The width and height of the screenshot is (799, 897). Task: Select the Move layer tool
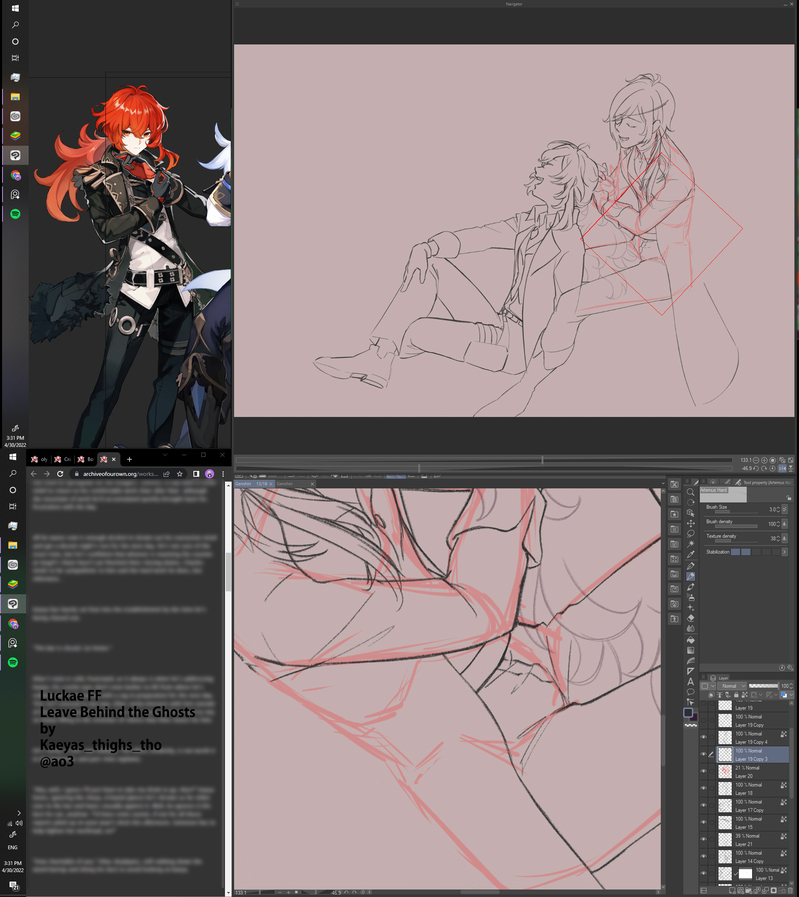690,523
